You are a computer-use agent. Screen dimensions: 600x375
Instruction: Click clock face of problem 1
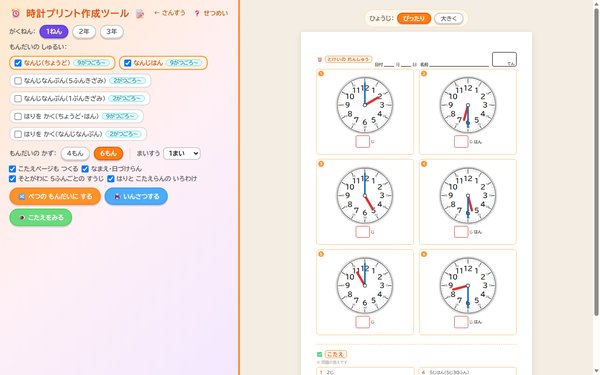pyautogui.click(x=365, y=105)
